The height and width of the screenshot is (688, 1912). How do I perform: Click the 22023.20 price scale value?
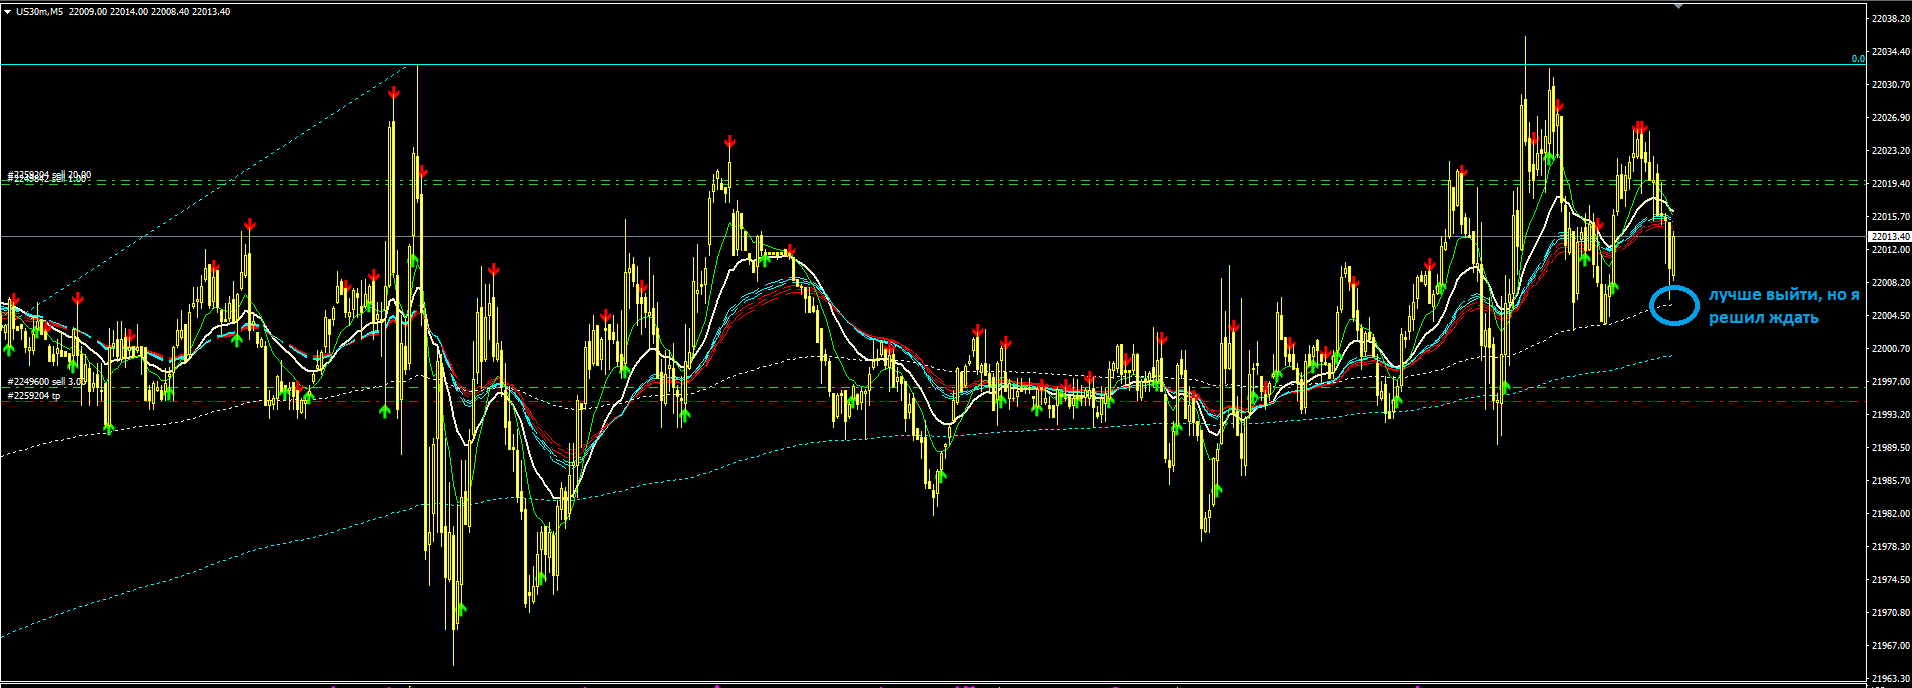coord(1890,151)
